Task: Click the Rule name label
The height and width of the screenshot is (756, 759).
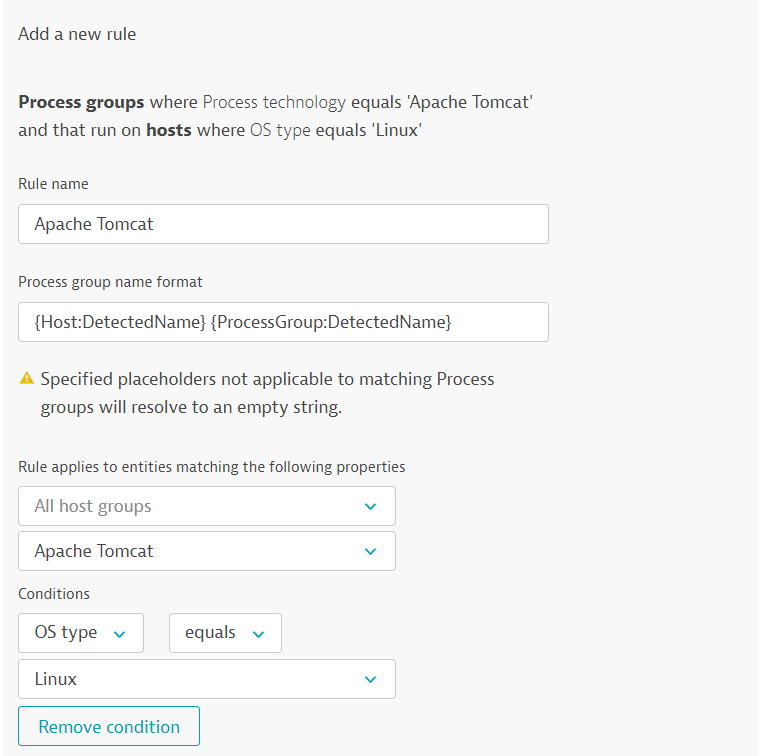Action: 53,184
